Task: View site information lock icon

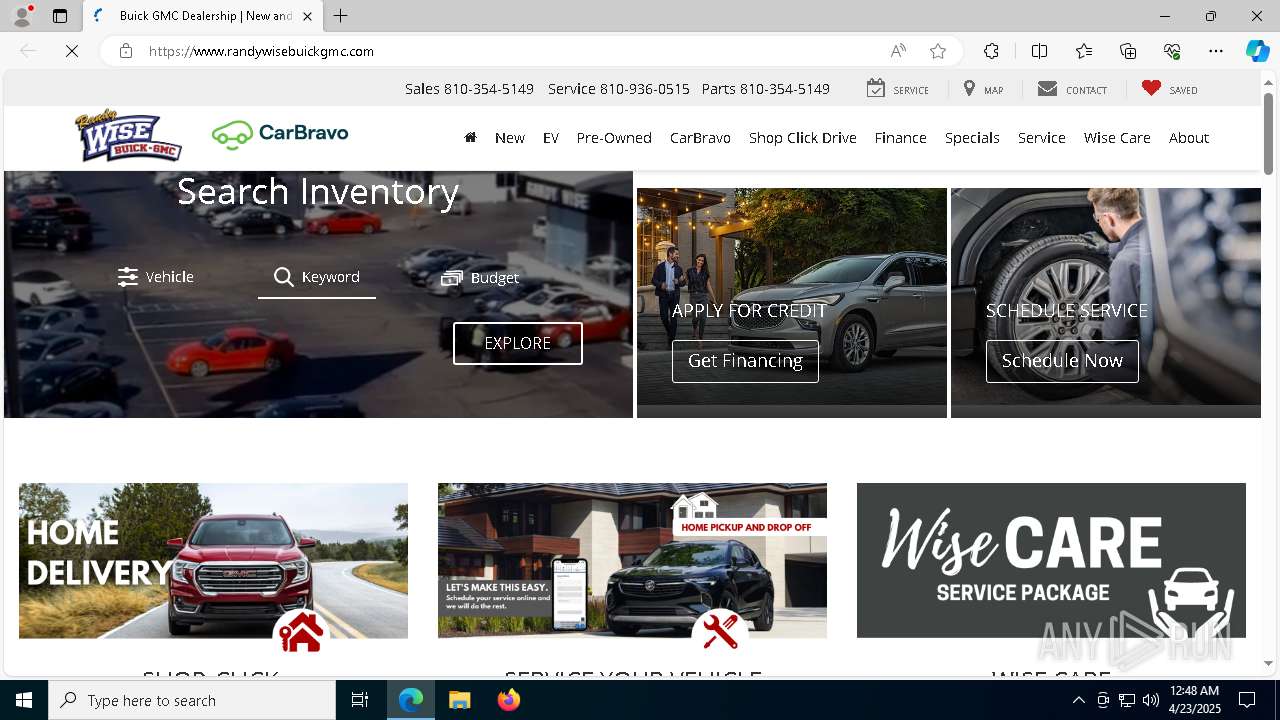Action: (x=125, y=51)
